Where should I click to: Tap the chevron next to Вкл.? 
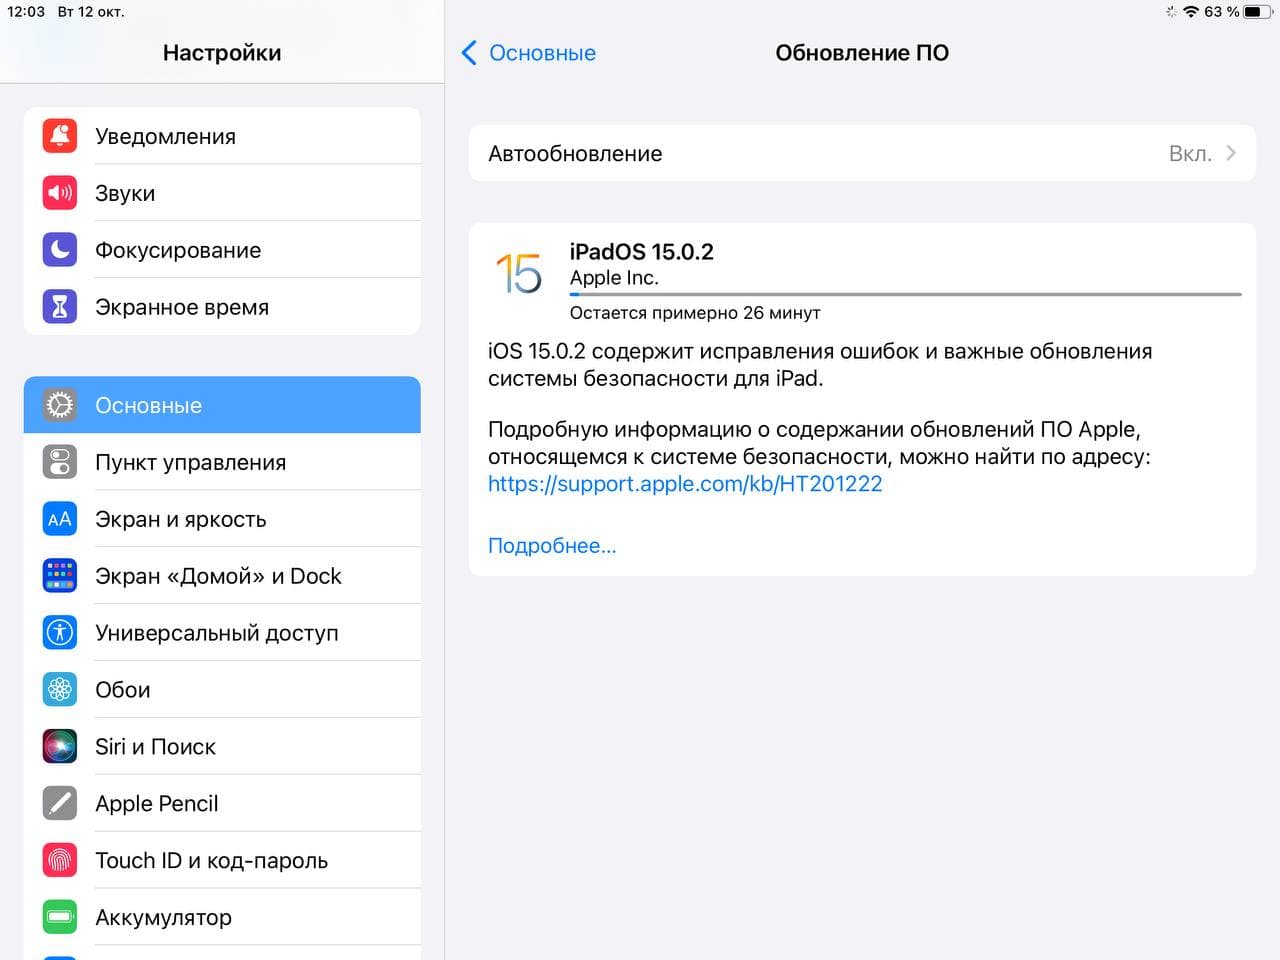[x=1231, y=153]
